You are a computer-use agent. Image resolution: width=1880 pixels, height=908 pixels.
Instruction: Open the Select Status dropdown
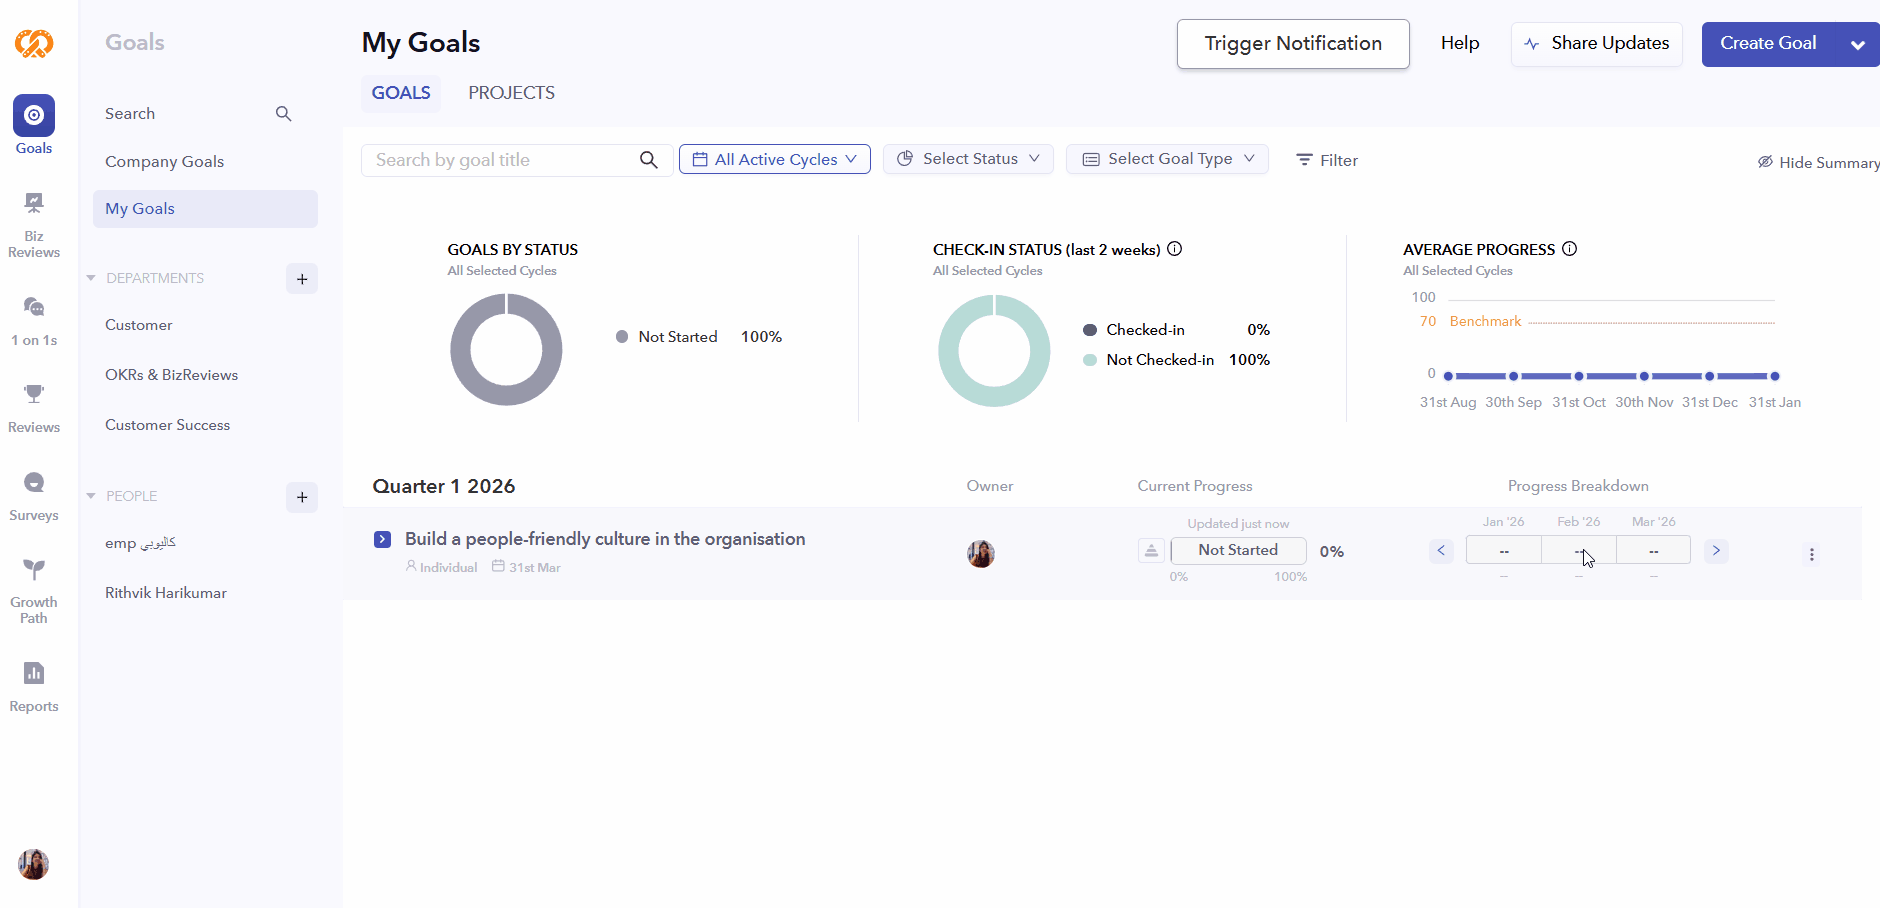(967, 159)
